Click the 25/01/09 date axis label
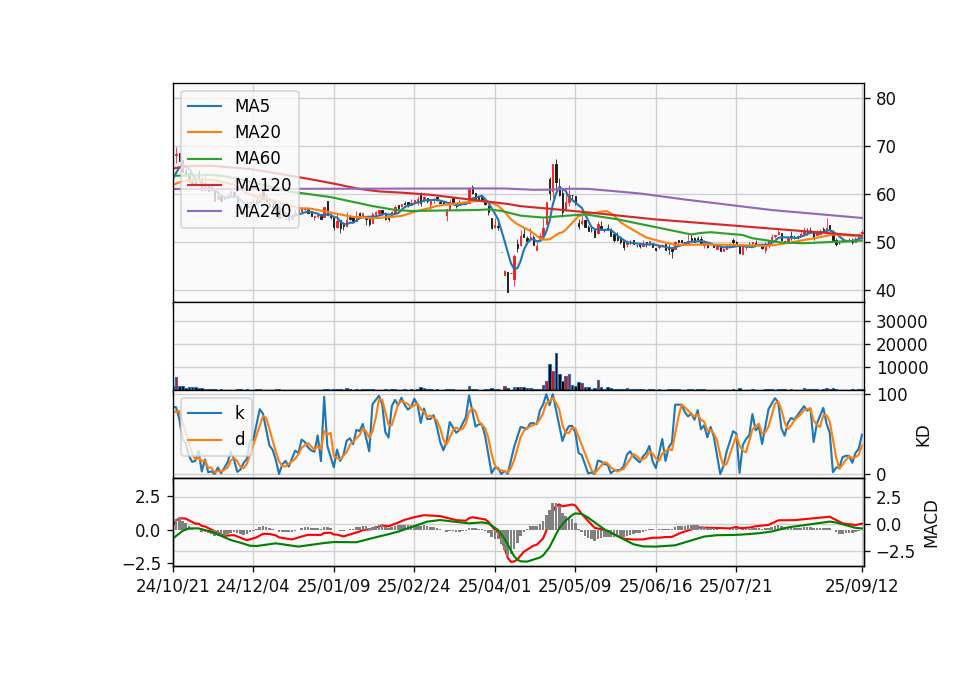The height and width of the screenshot is (690, 960). pos(334,587)
